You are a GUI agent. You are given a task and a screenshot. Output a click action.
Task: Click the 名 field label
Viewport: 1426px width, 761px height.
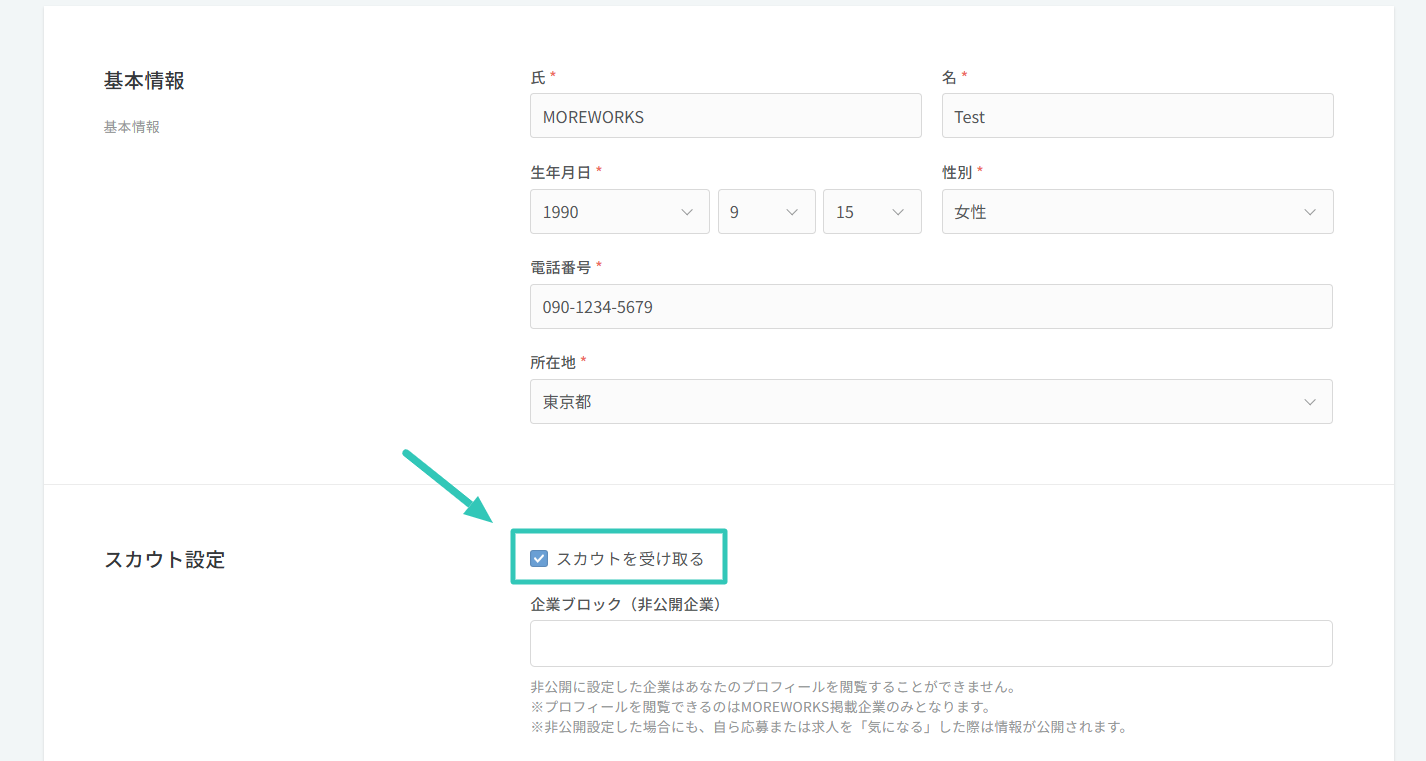(949, 77)
